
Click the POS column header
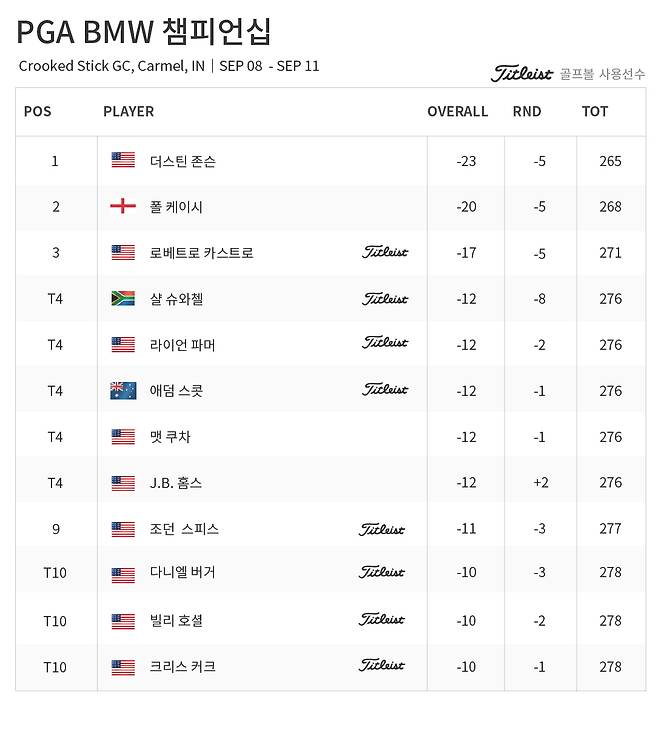click(37, 111)
